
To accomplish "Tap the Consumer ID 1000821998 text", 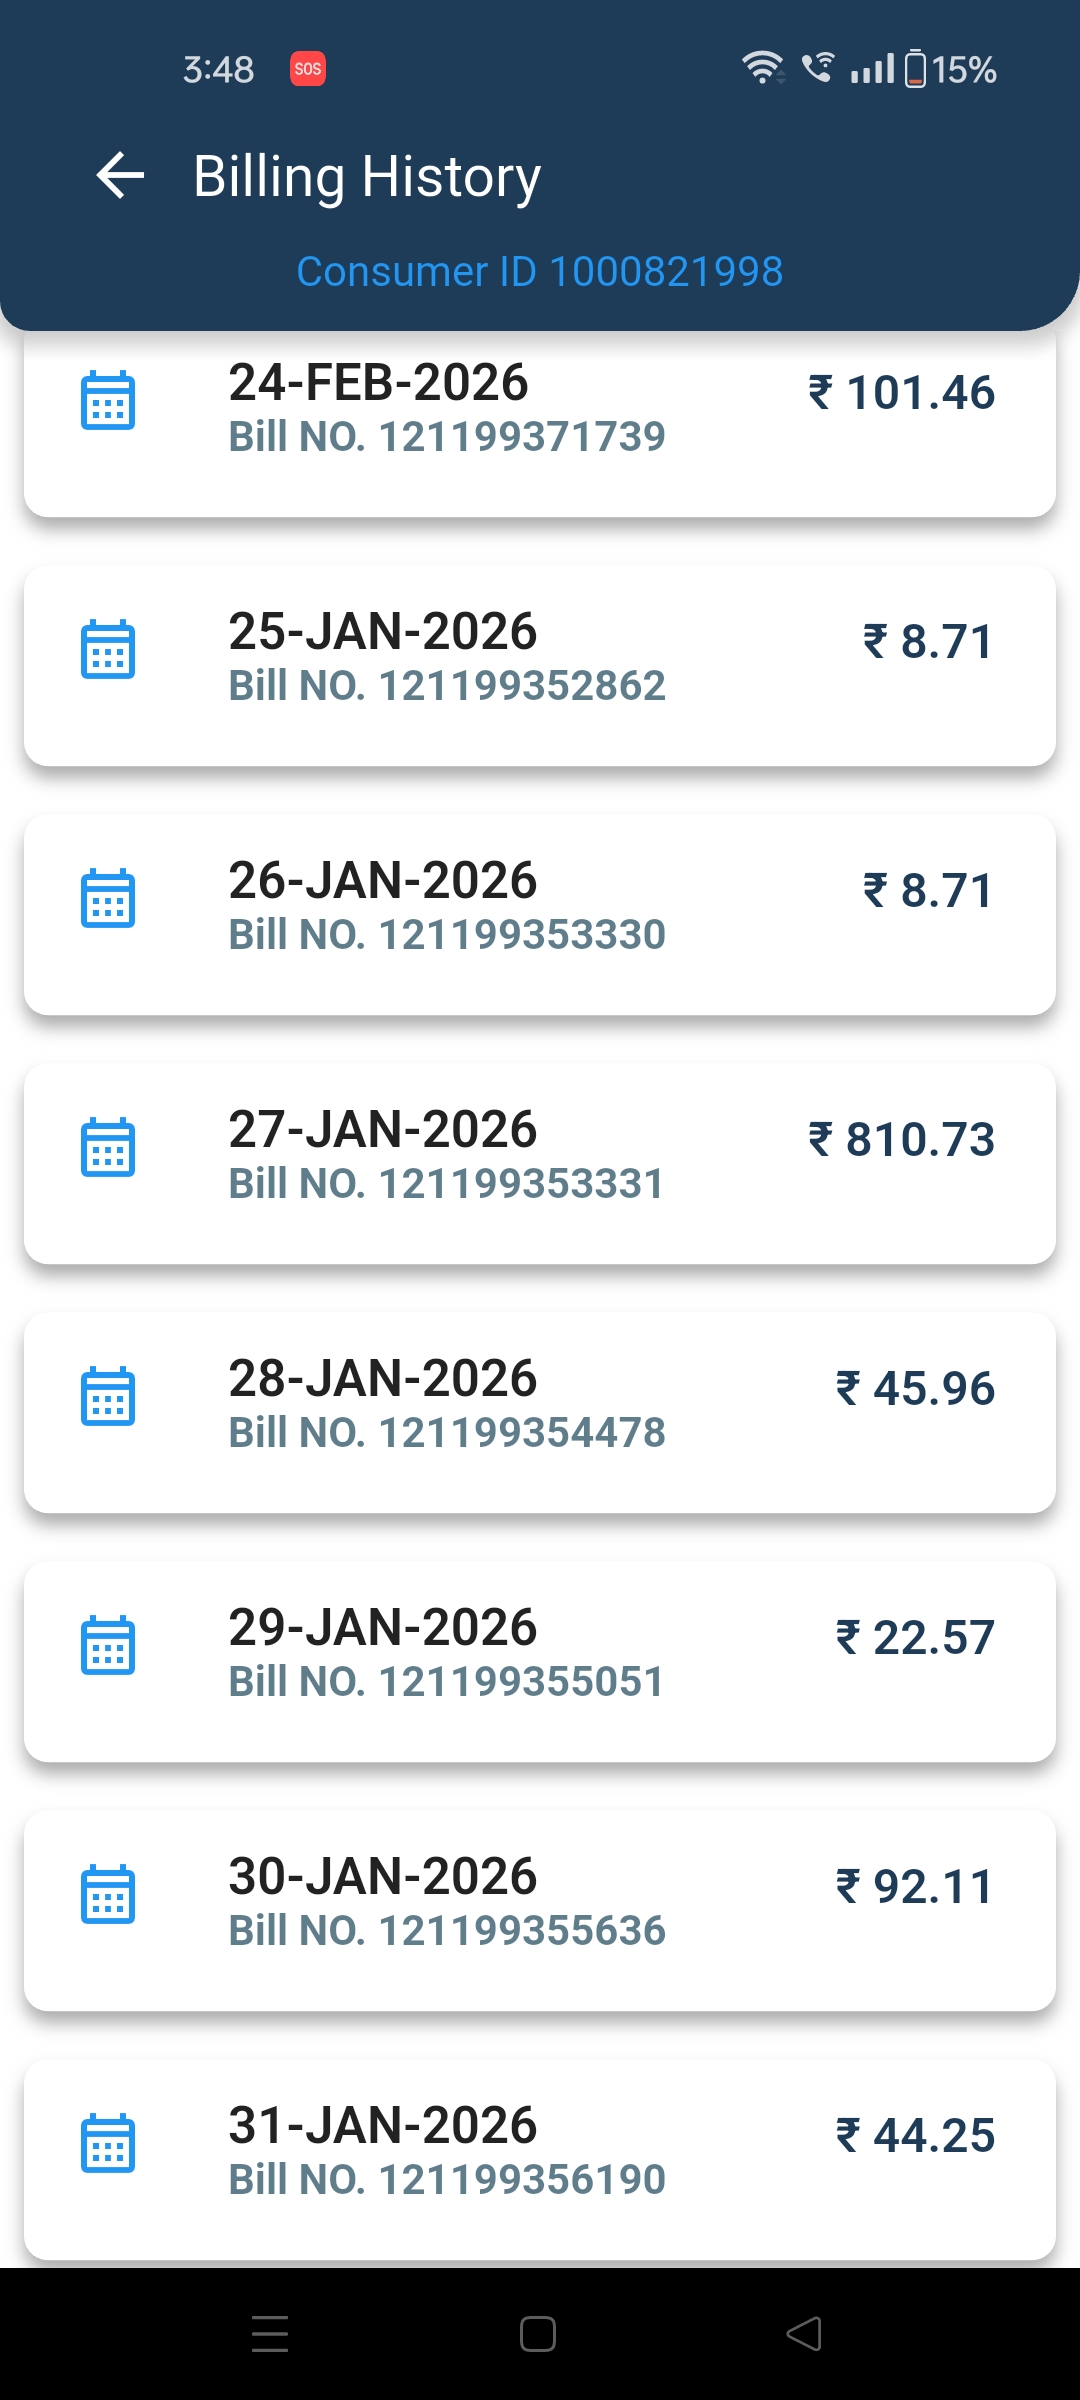I will 540,272.
